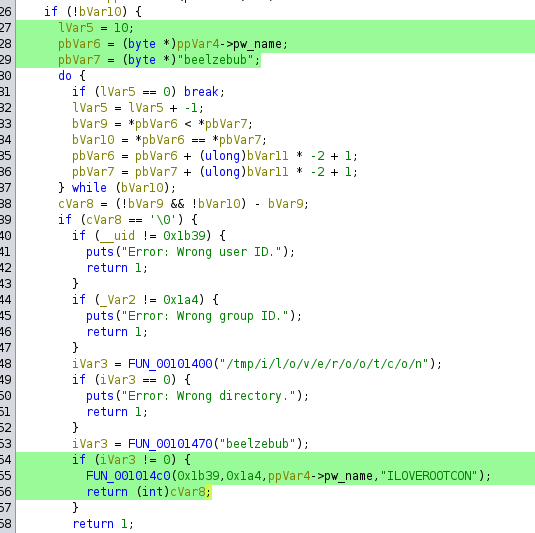Click the '\0' literal on line 39
Image resolution: width=535 pixels, height=533 pixels.
click(x=163, y=220)
